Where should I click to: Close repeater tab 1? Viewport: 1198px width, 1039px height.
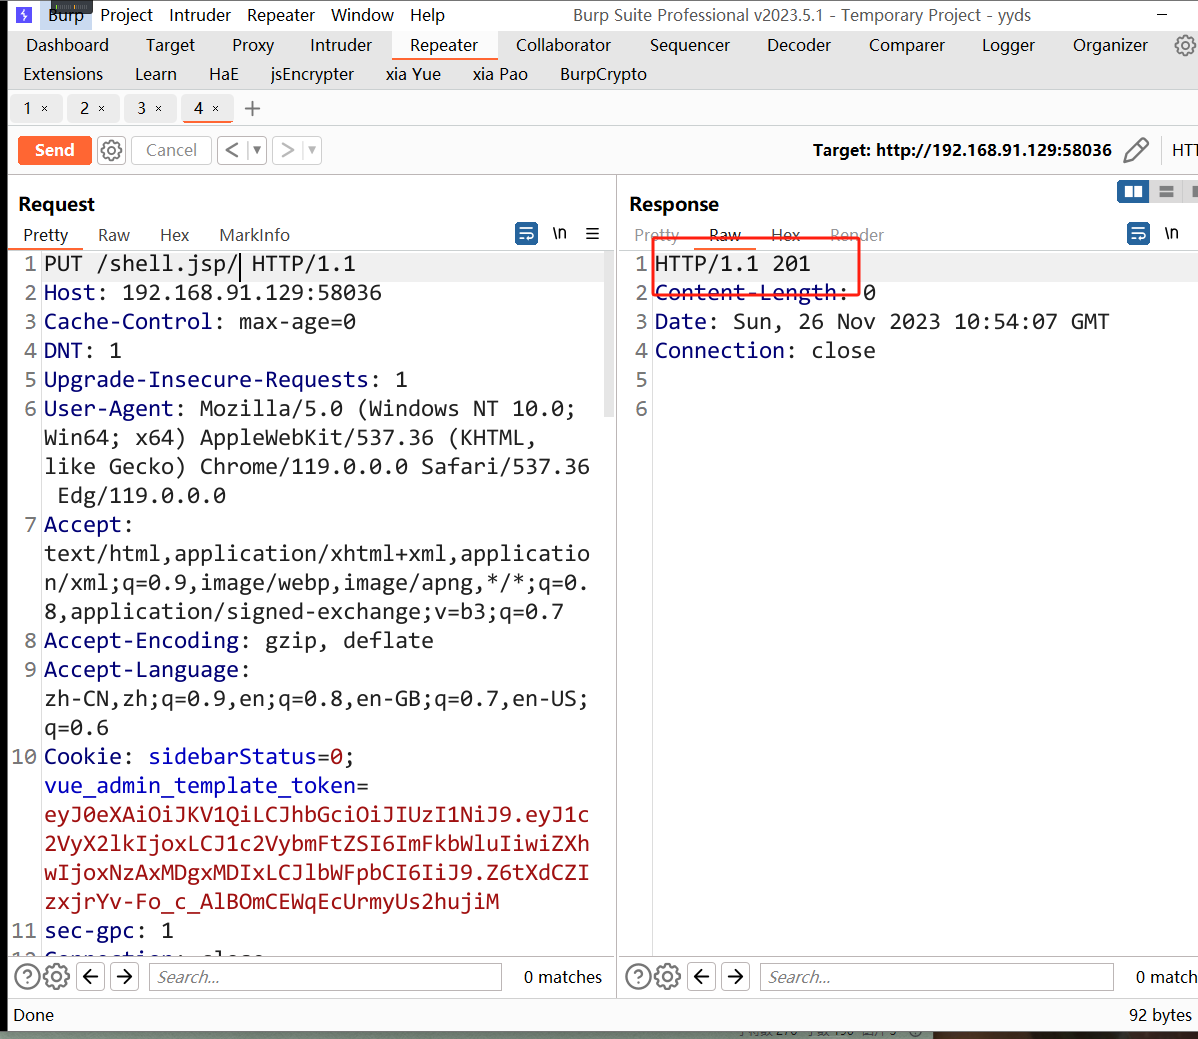(44, 109)
